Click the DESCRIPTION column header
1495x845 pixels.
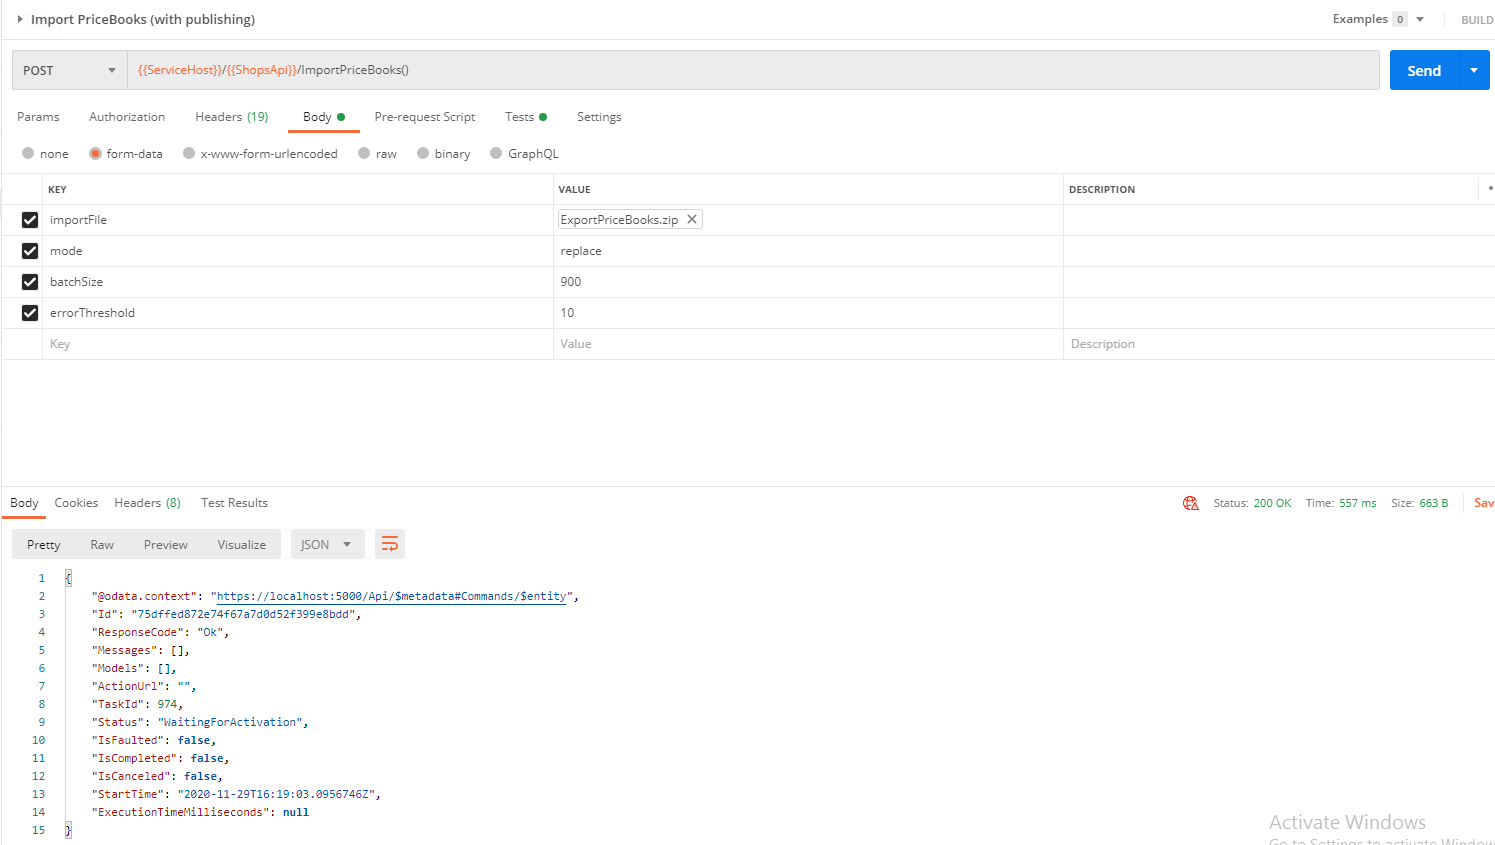click(1102, 189)
